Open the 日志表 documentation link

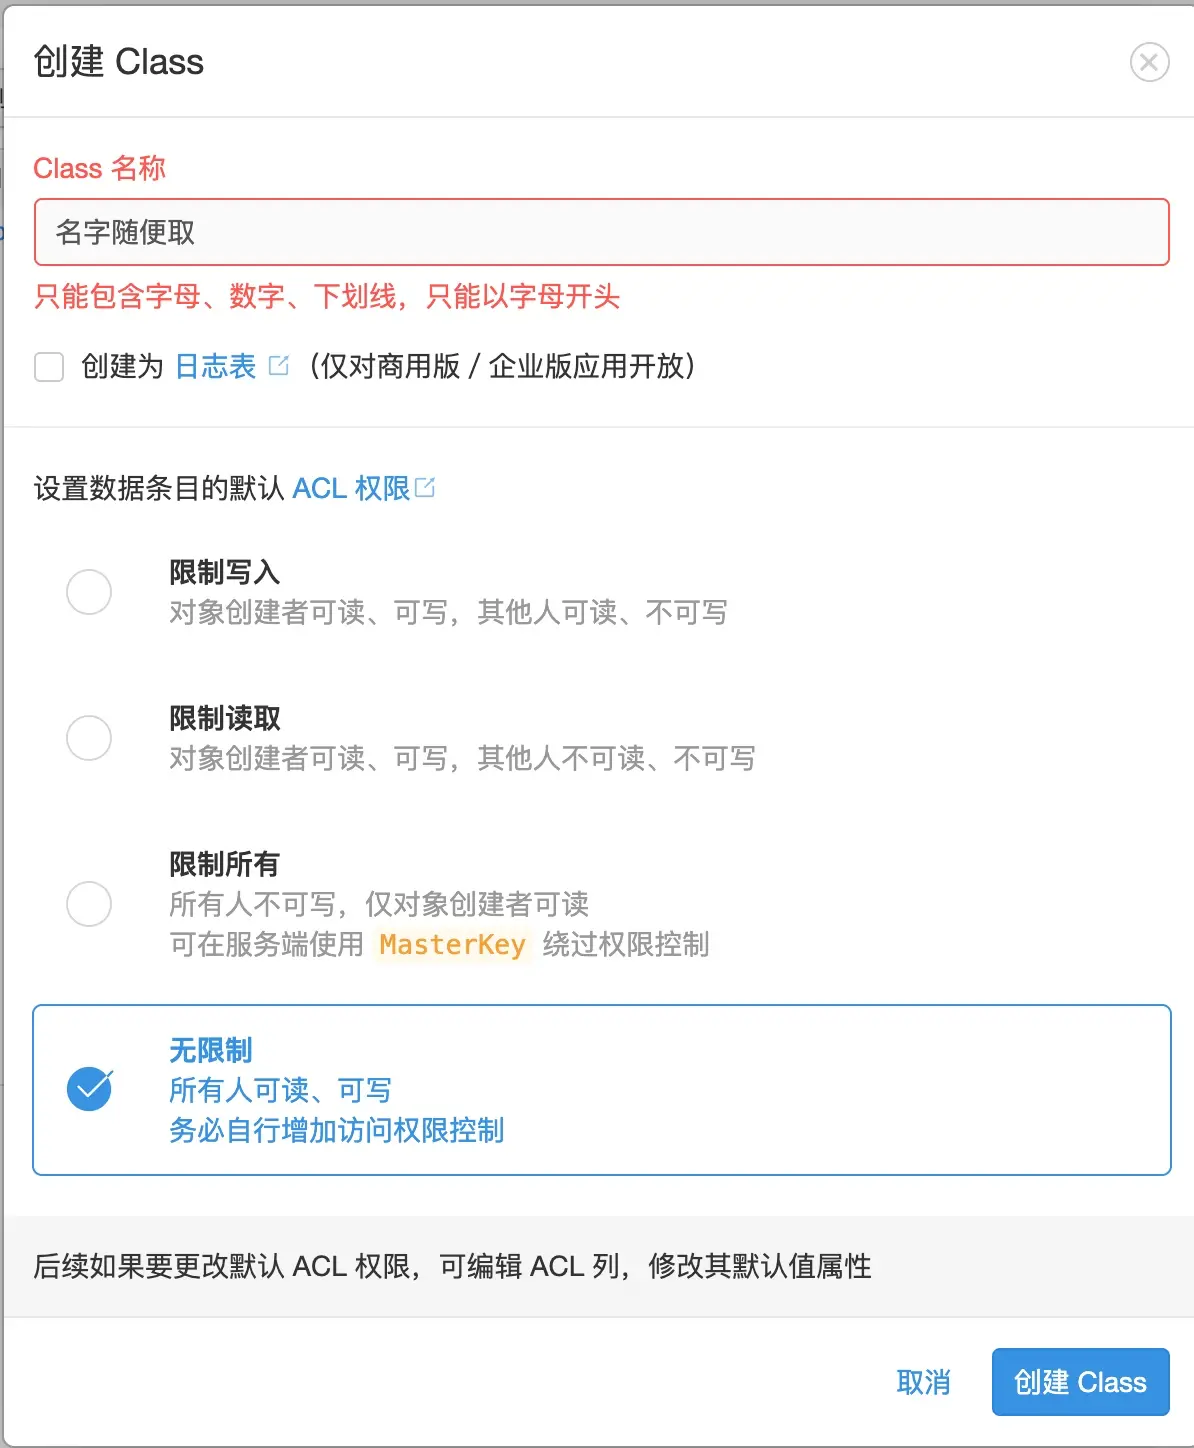[x=216, y=367]
